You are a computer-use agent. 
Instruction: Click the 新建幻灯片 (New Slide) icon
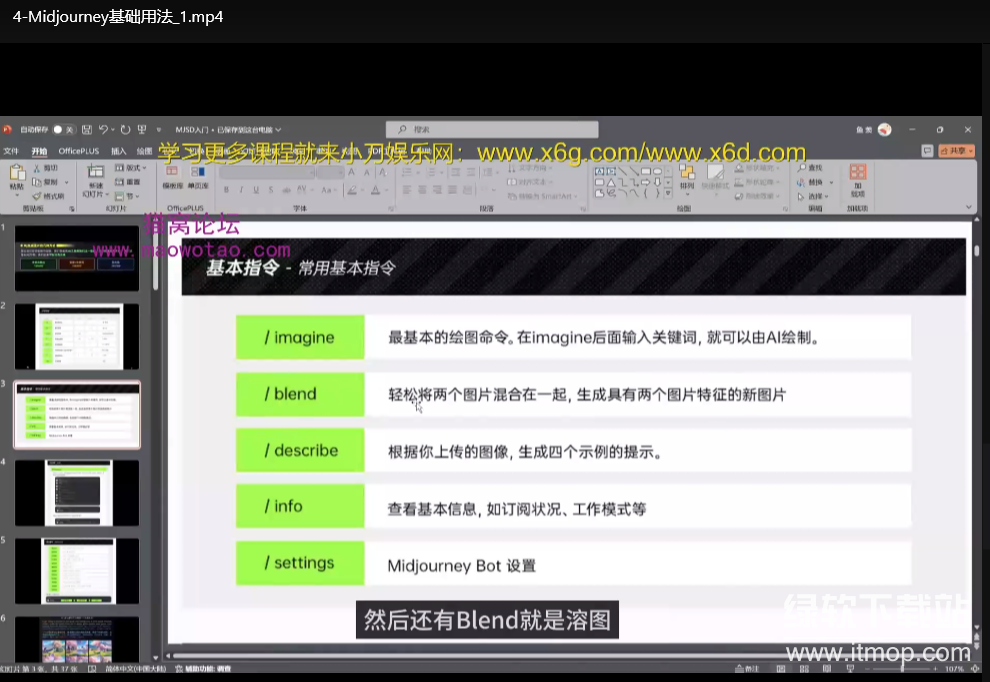pos(95,171)
